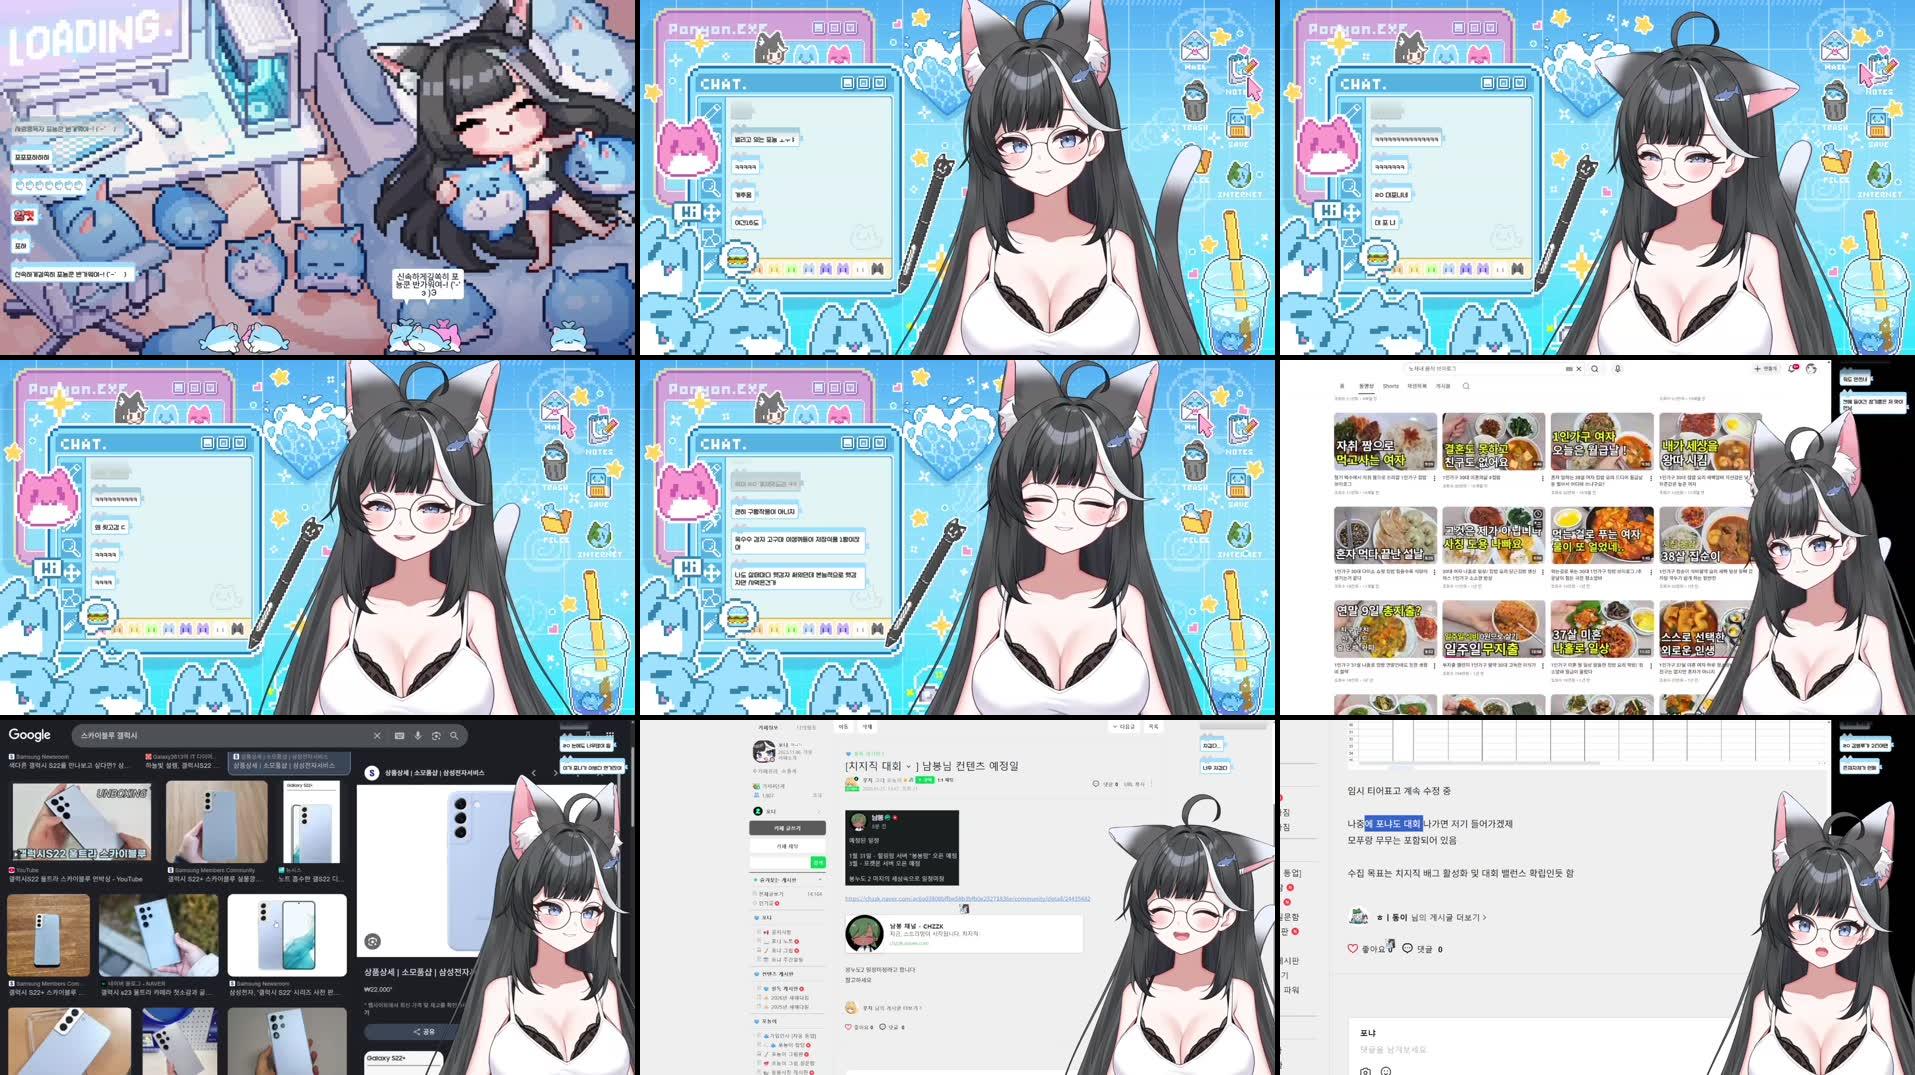Click the Google Lens search-by-image icon
1915x1075 pixels.
point(437,736)
